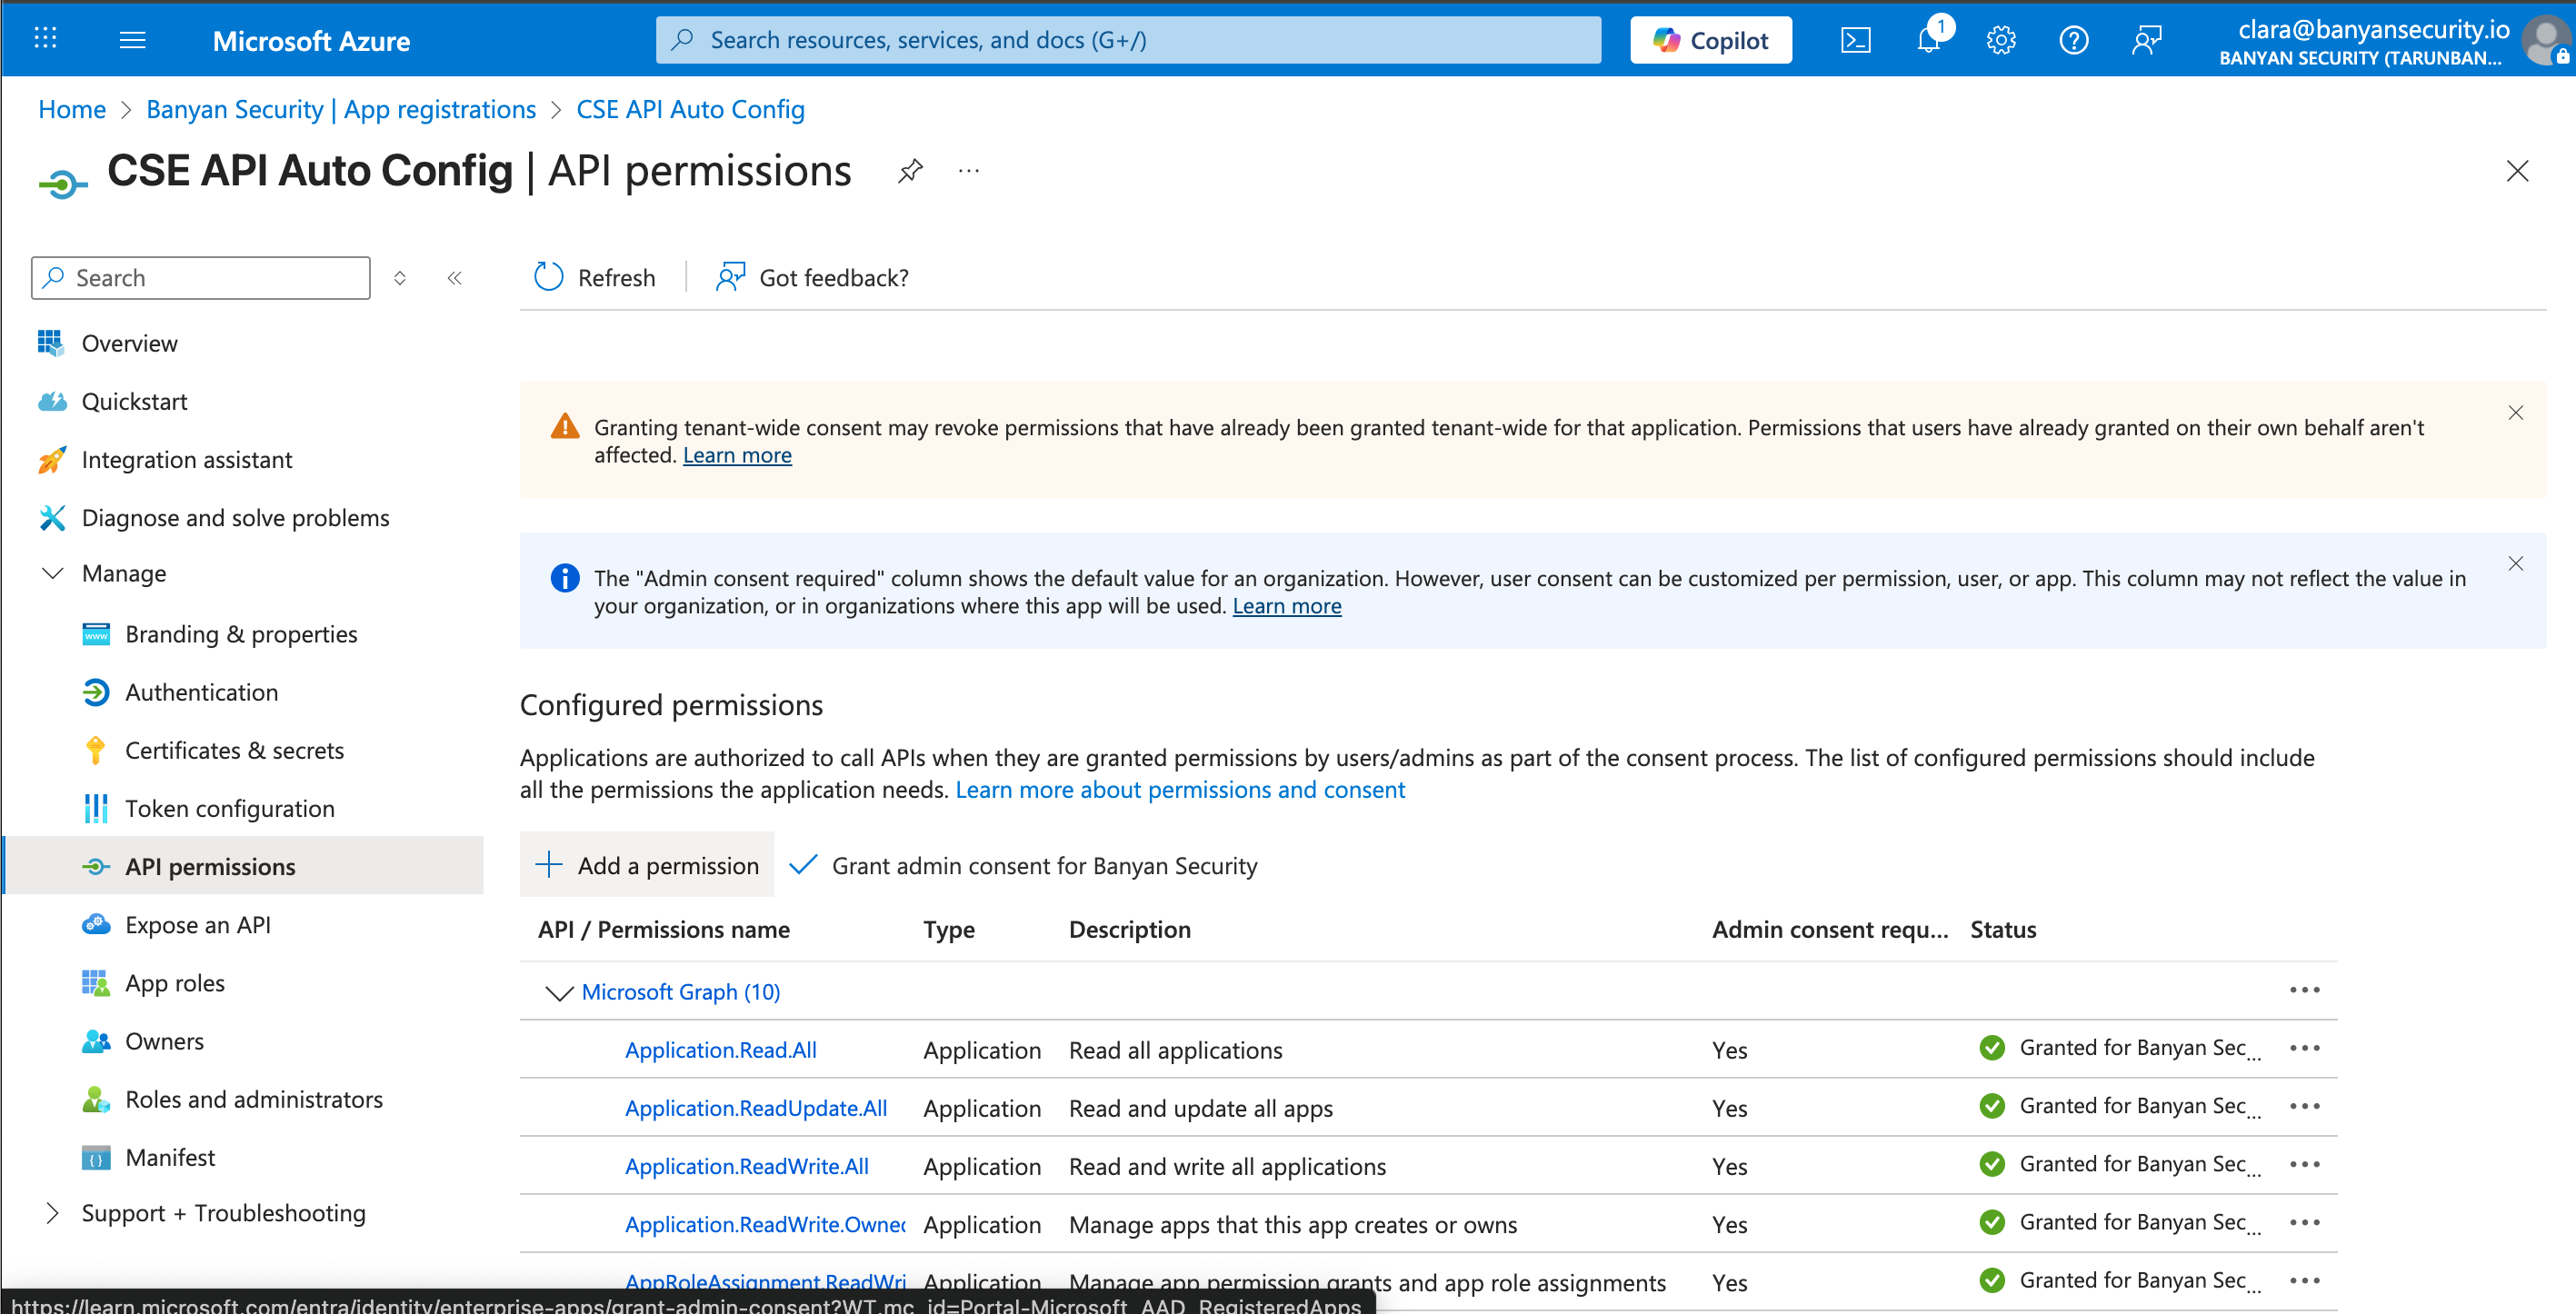Collapse the Manage section
The width and height of the screenshot is (2576, 1314).
pyautogui.click(x=52, y=573)
